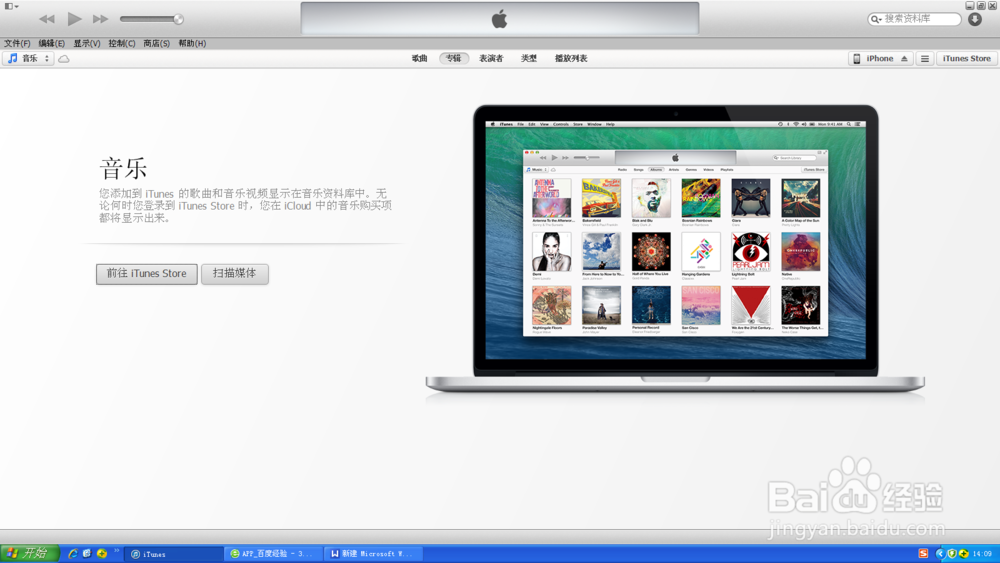The height and width of the screenshot is (563, 1000).
Task: Click the rewind previous track button
Action: pos(47,19)
